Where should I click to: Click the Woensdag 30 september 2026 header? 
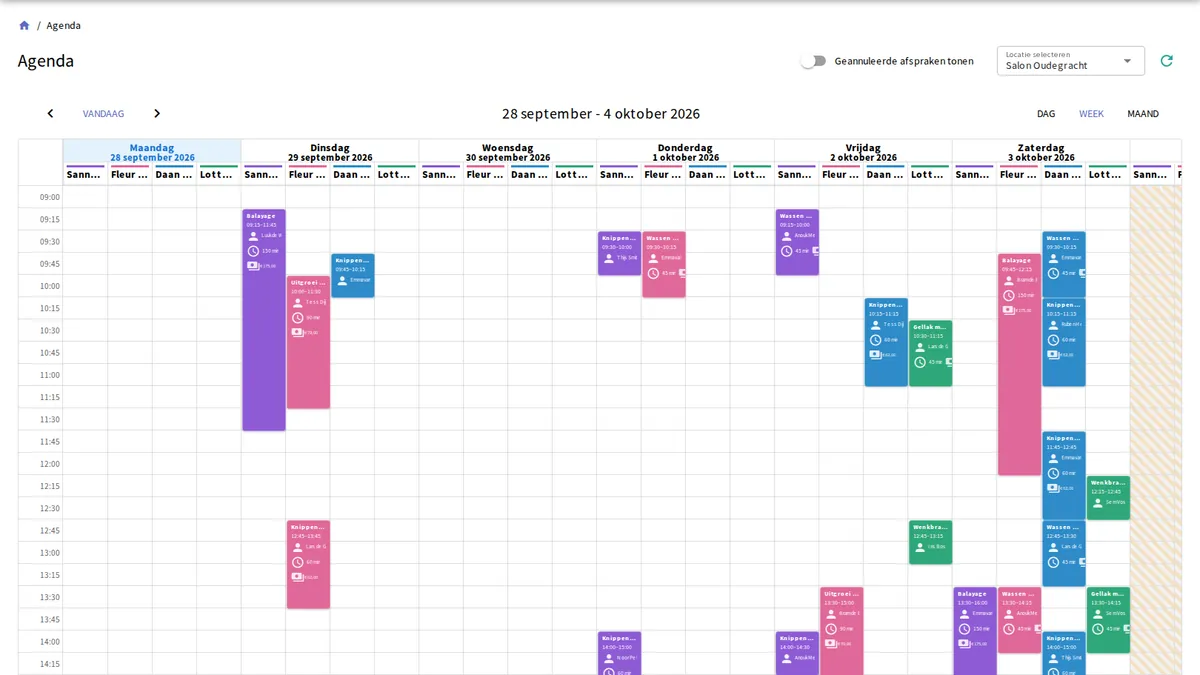tap(508, 152)
